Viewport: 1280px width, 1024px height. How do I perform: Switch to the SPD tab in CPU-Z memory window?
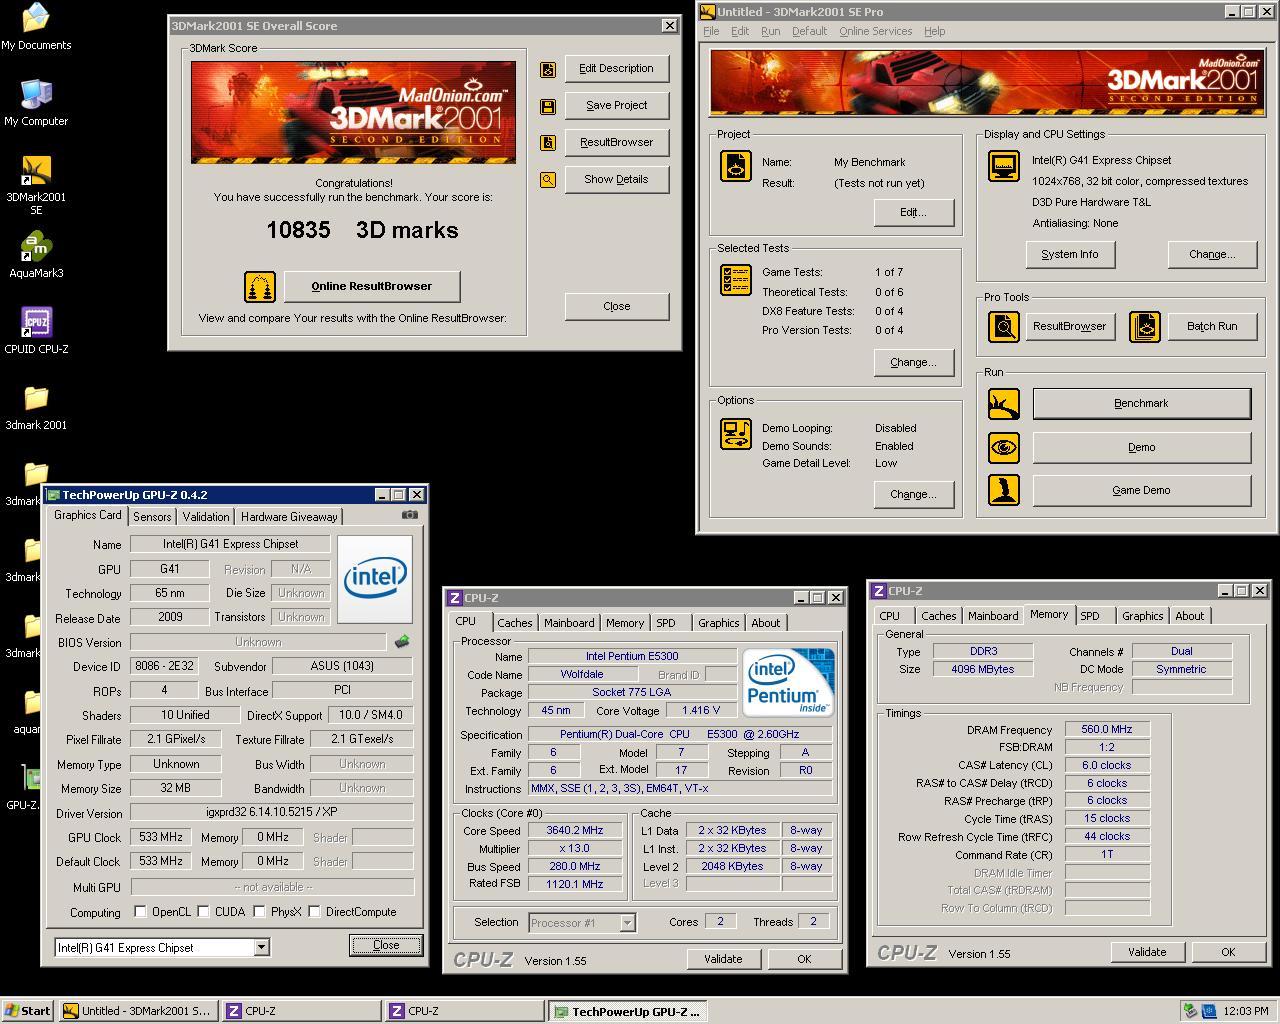point(1090,616)
